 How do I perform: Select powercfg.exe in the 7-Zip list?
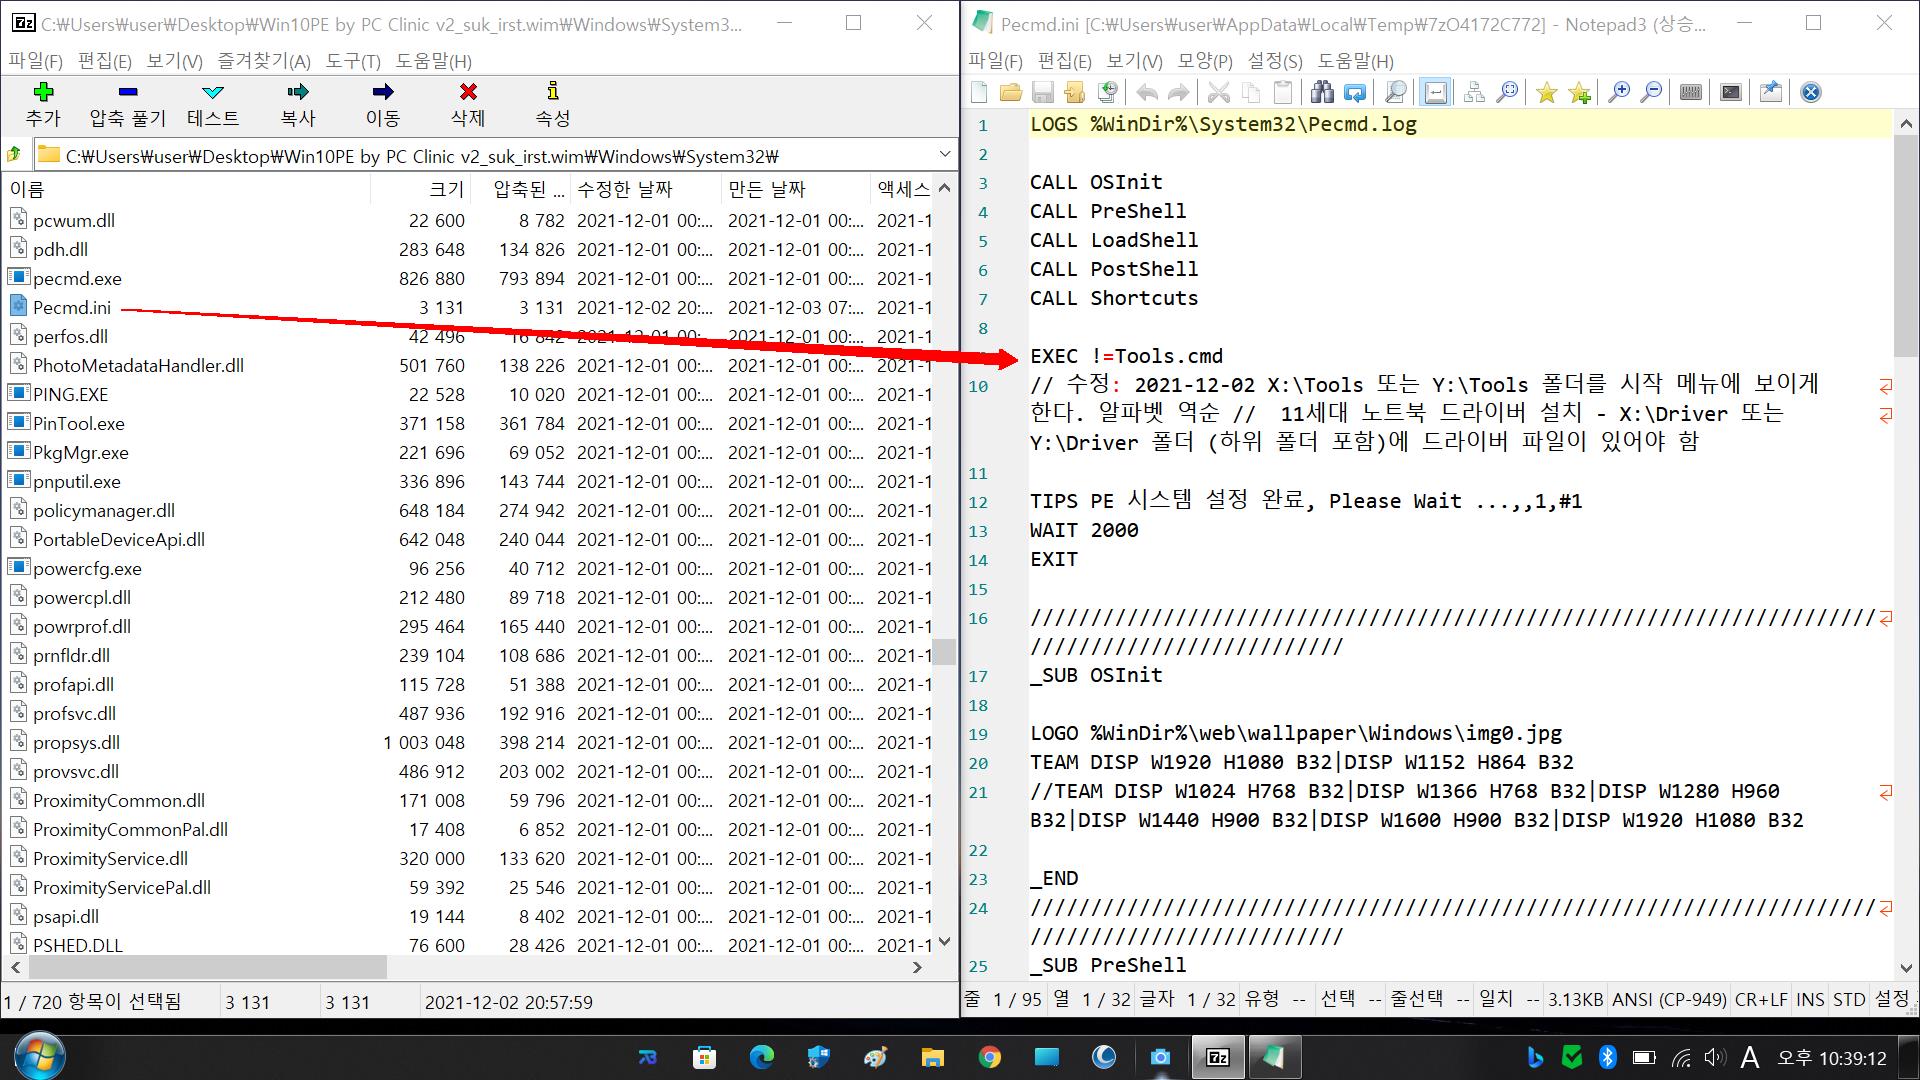click(87, 568)
